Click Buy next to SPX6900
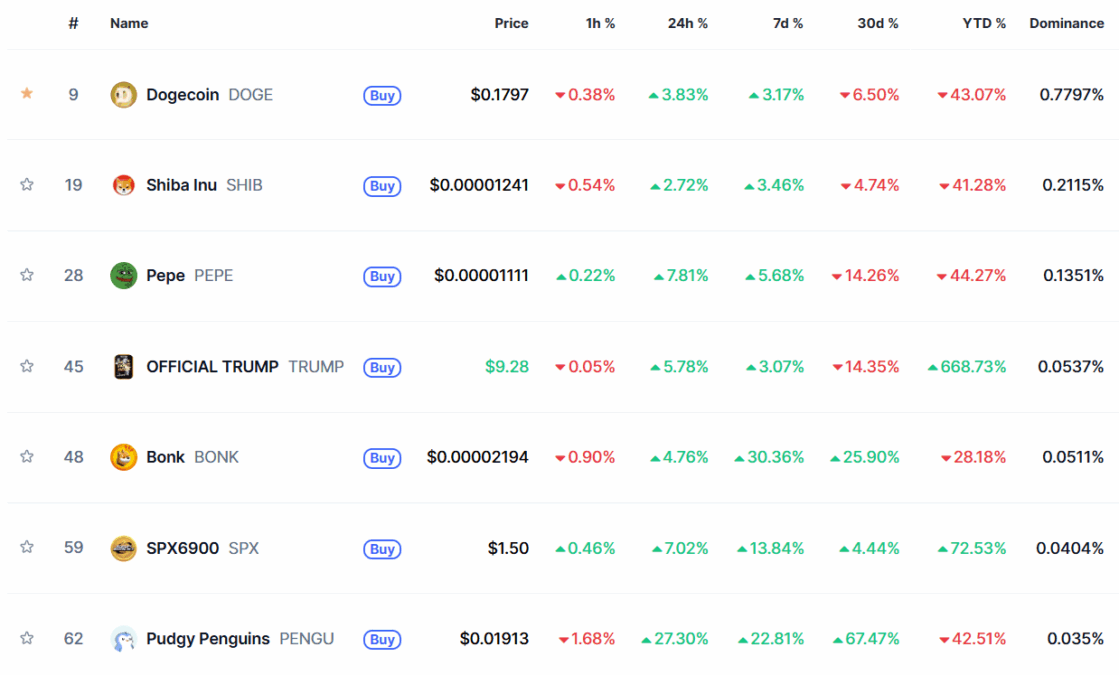Screen dimensions: 1119x675 pyautogui.click(x=383, y=549)
